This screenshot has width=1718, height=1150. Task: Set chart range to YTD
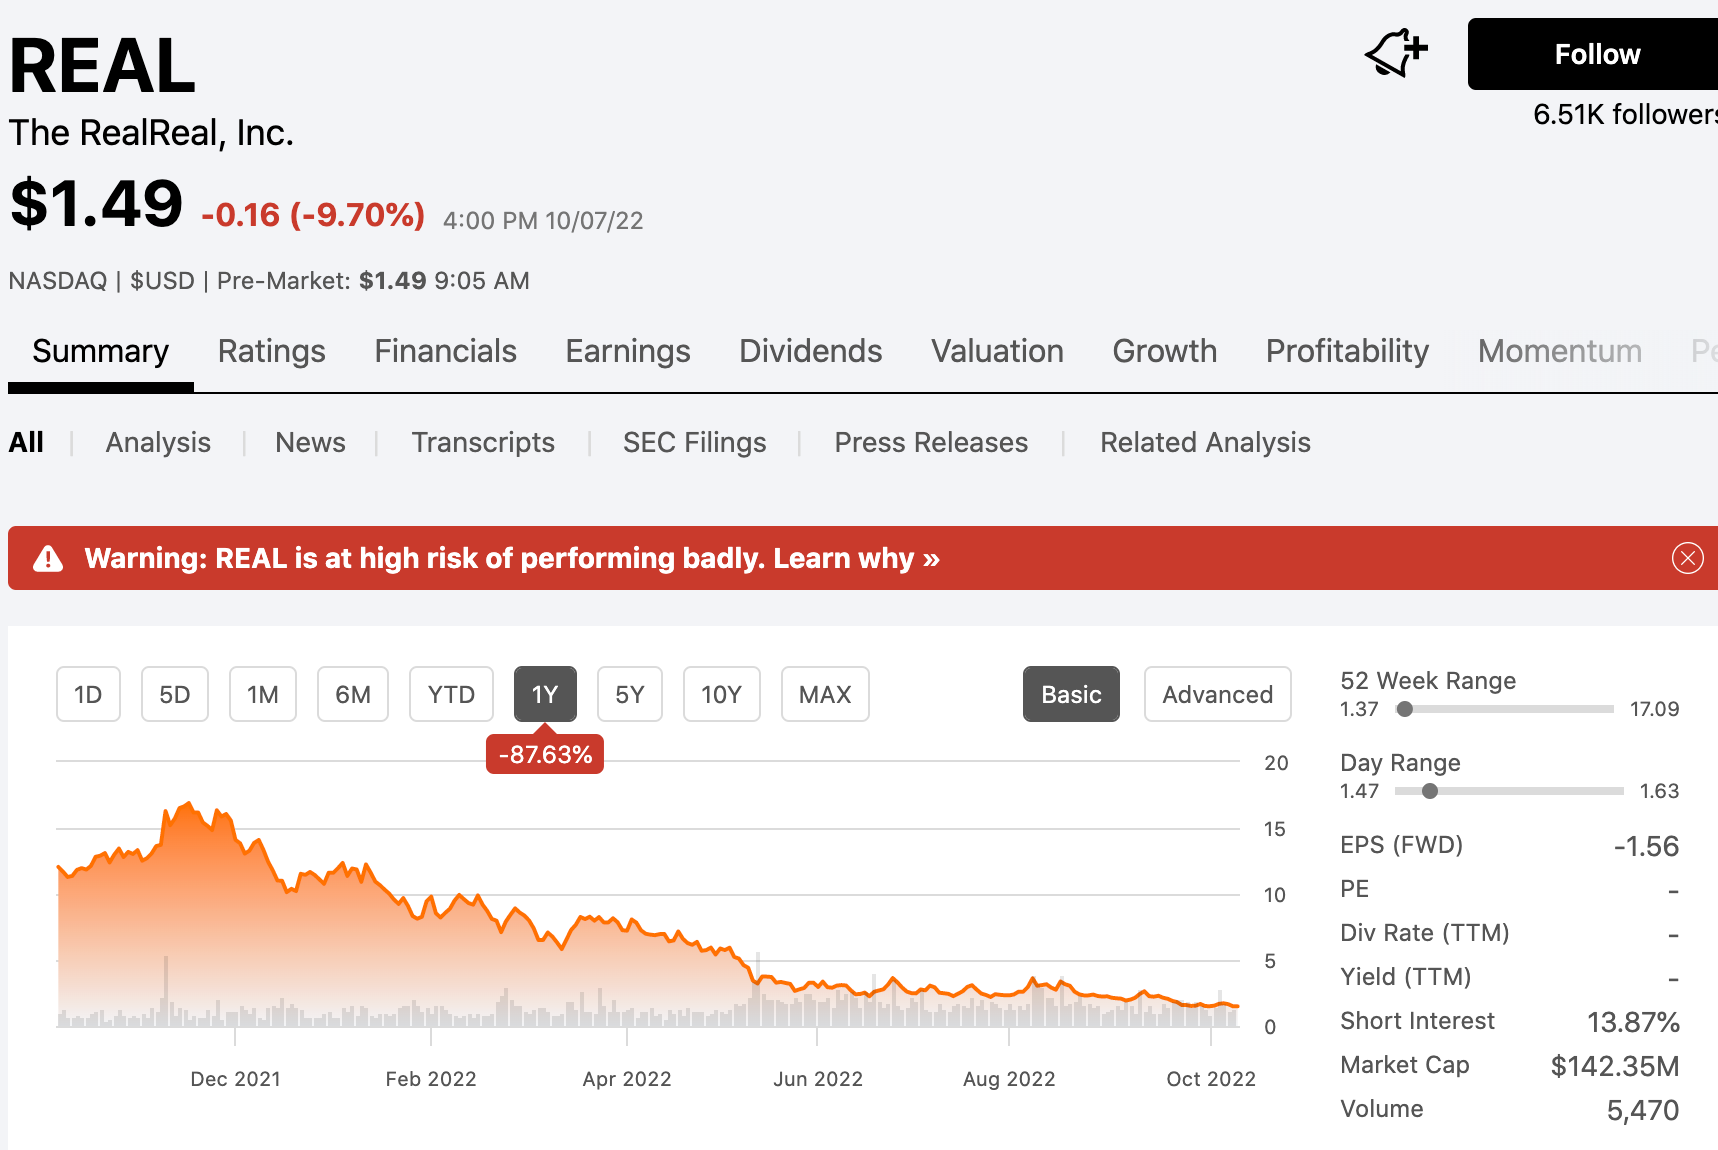tap(451, 694)
